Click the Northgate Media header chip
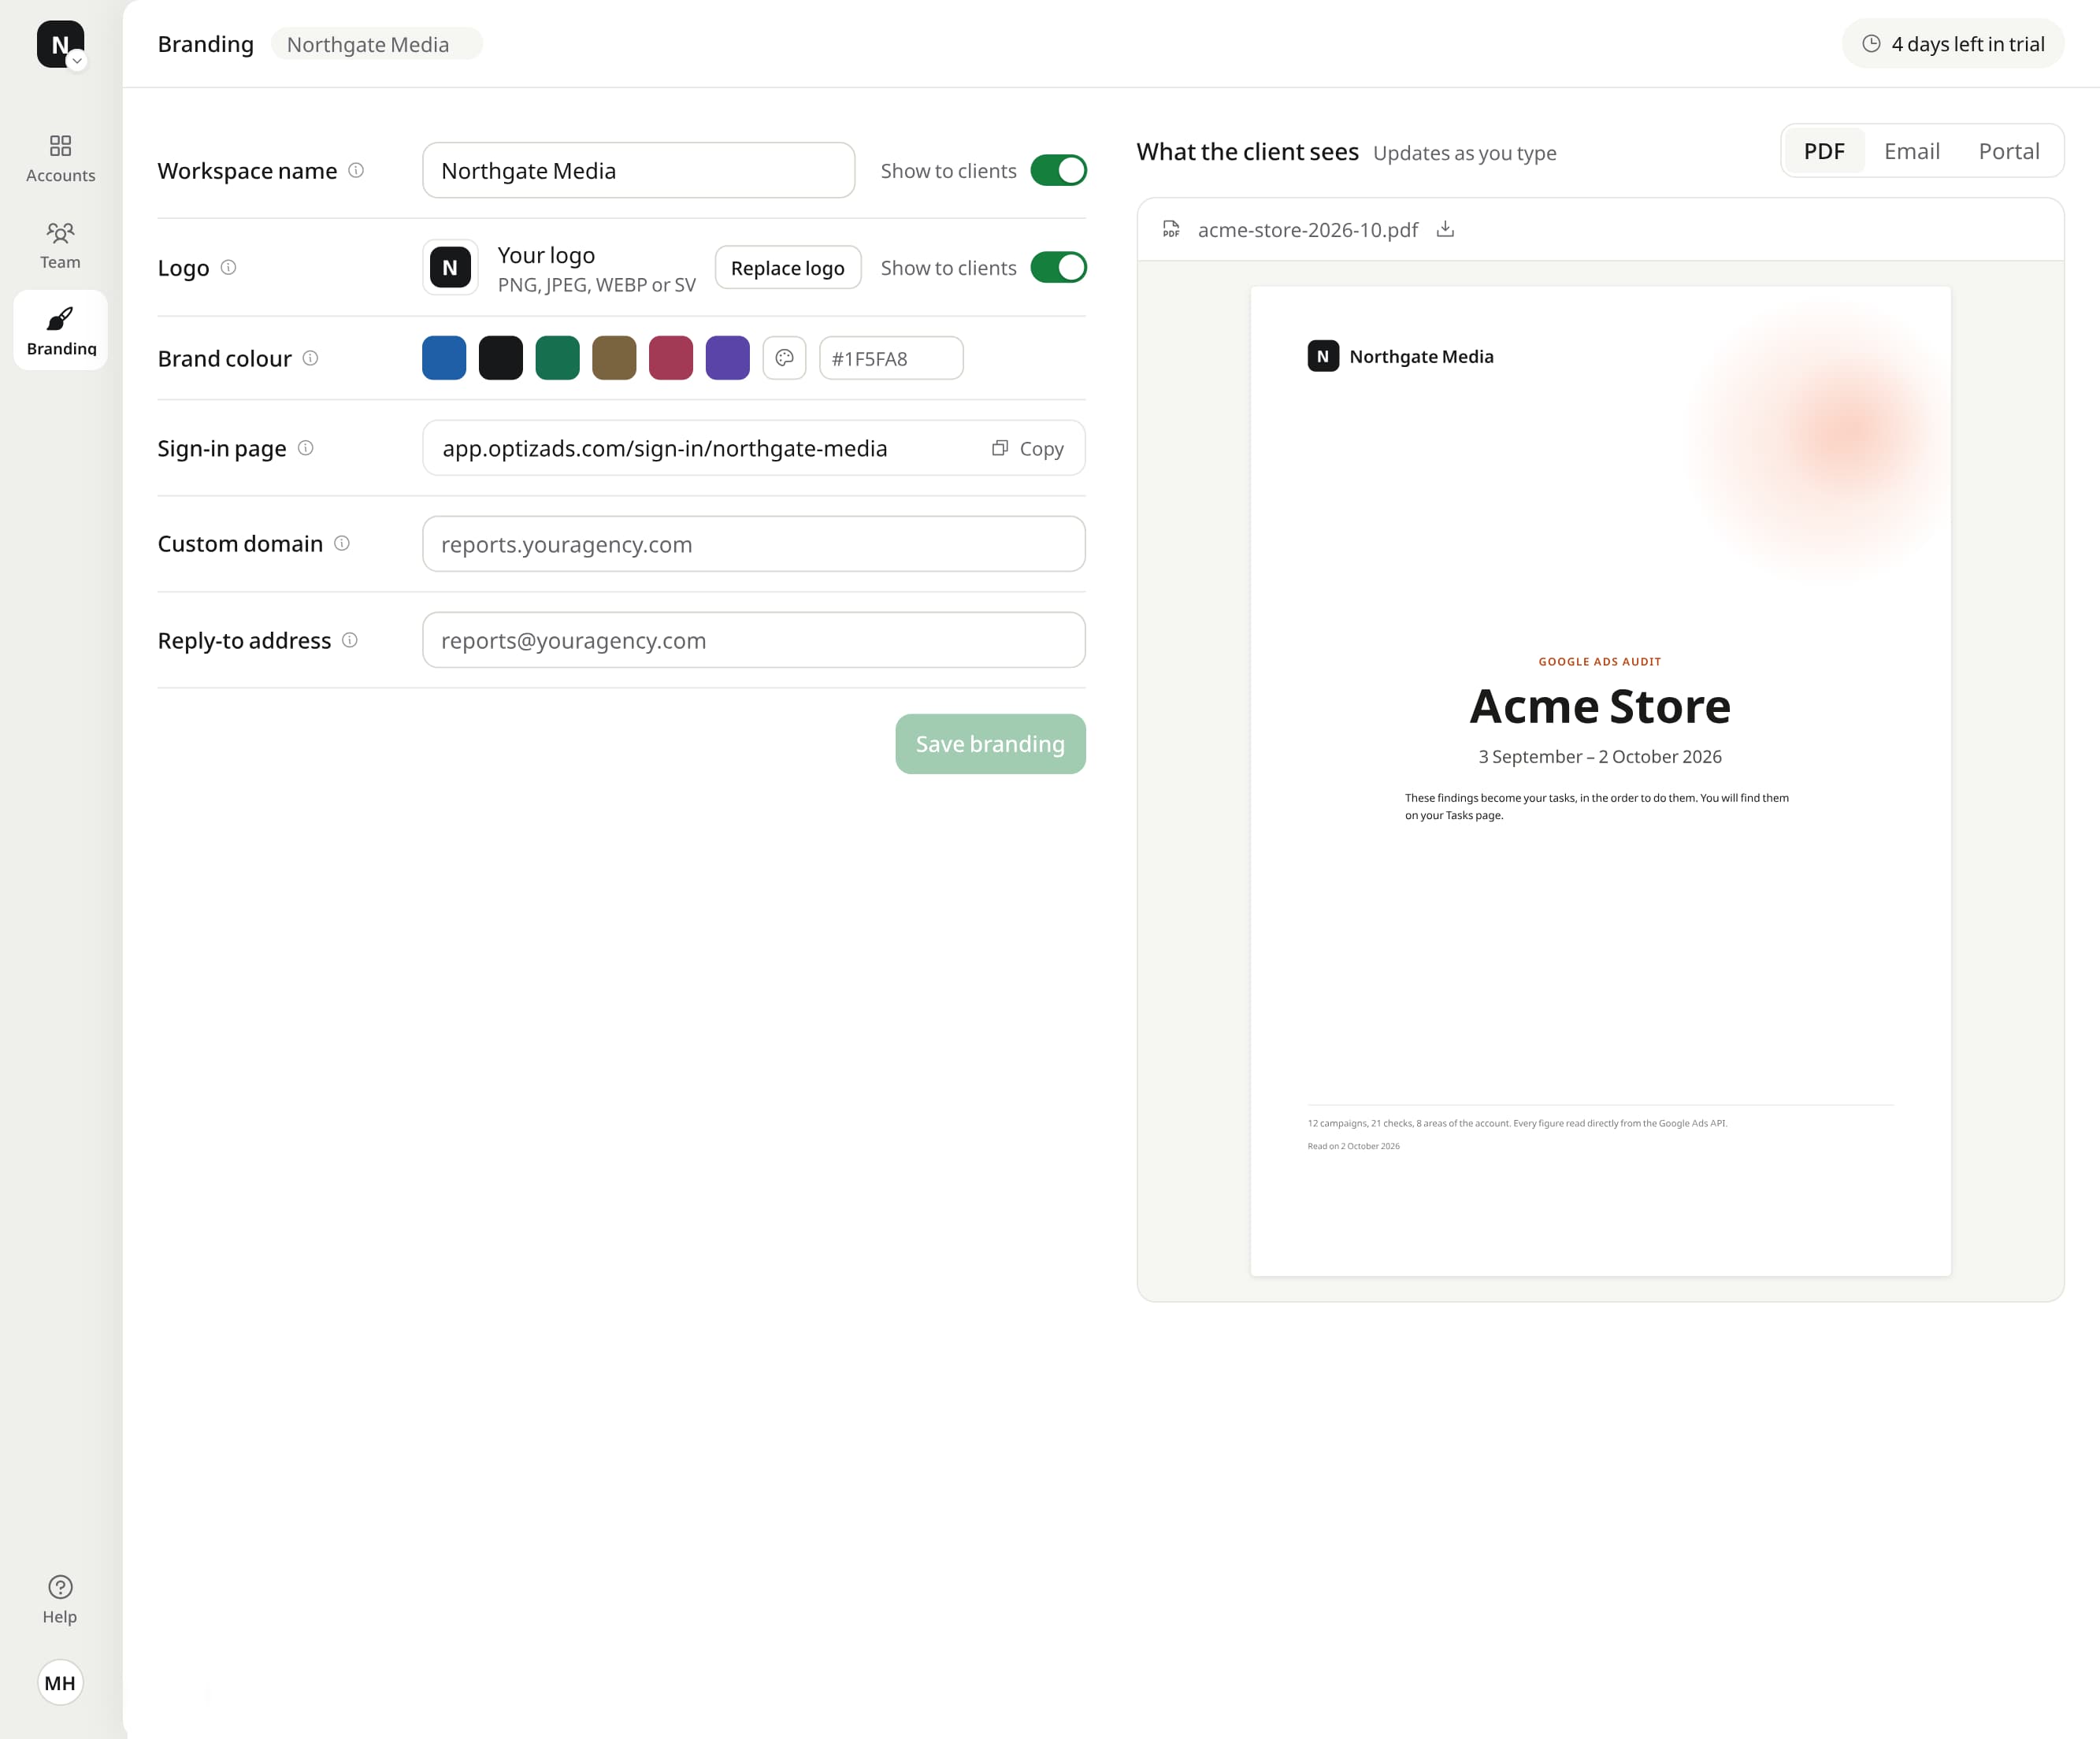This screenshot has width=2100, height=1739. point(376,44)
